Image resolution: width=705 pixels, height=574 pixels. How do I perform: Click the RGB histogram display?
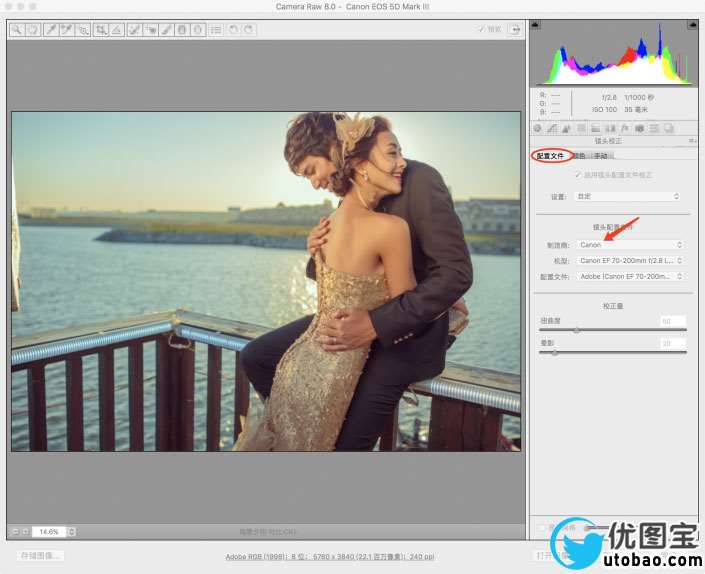pyautogui.click(x=614, y=53)
